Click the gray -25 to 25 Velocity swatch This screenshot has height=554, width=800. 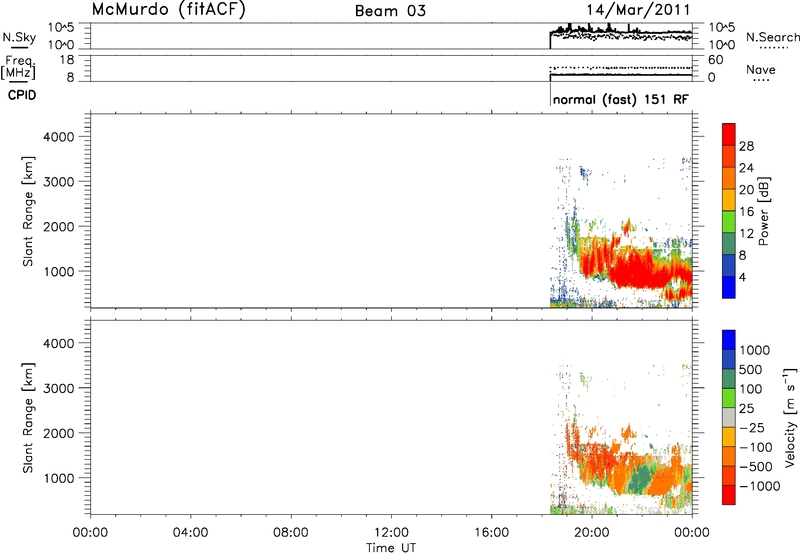(x=729, y=418)
